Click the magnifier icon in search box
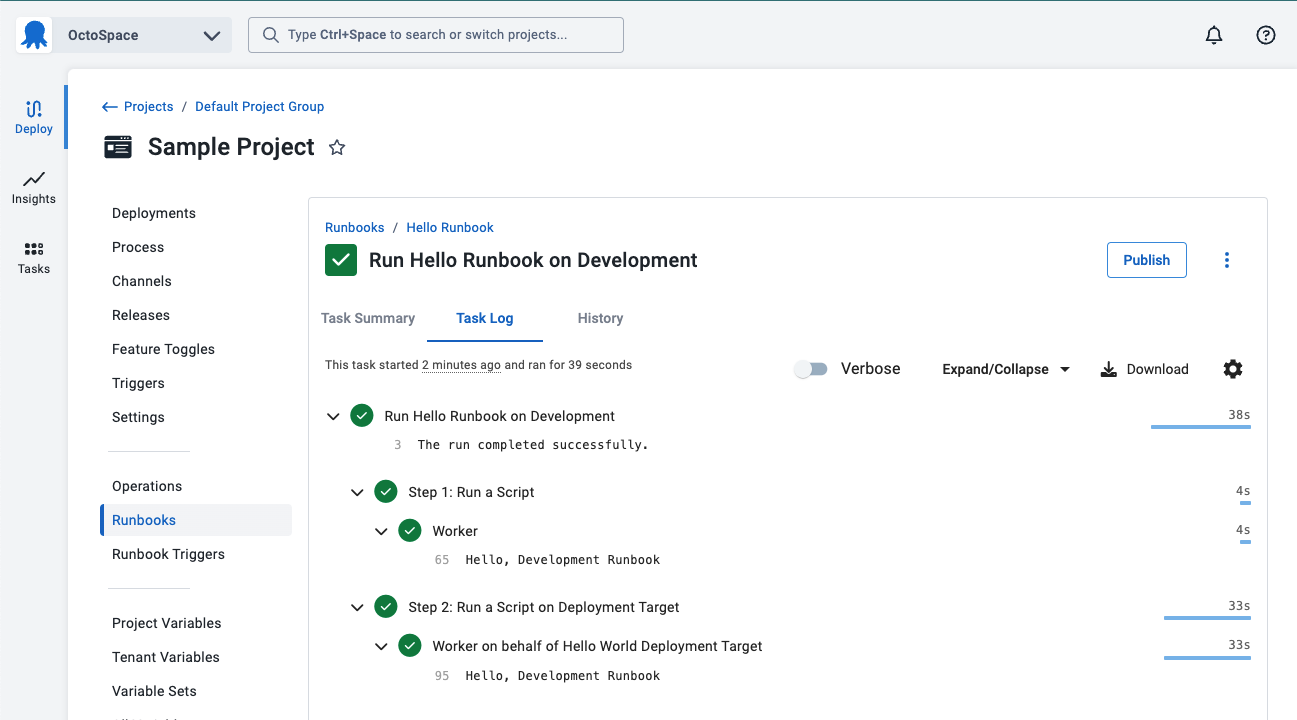The width and height of the screenshot is (1297, 720). (270, 35)
